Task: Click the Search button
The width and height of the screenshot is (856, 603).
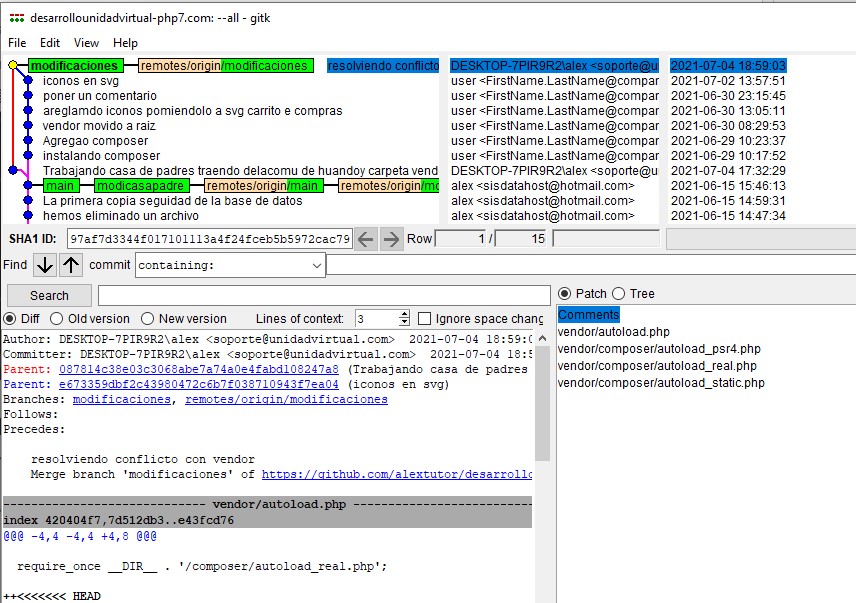Action: [49, 296]
